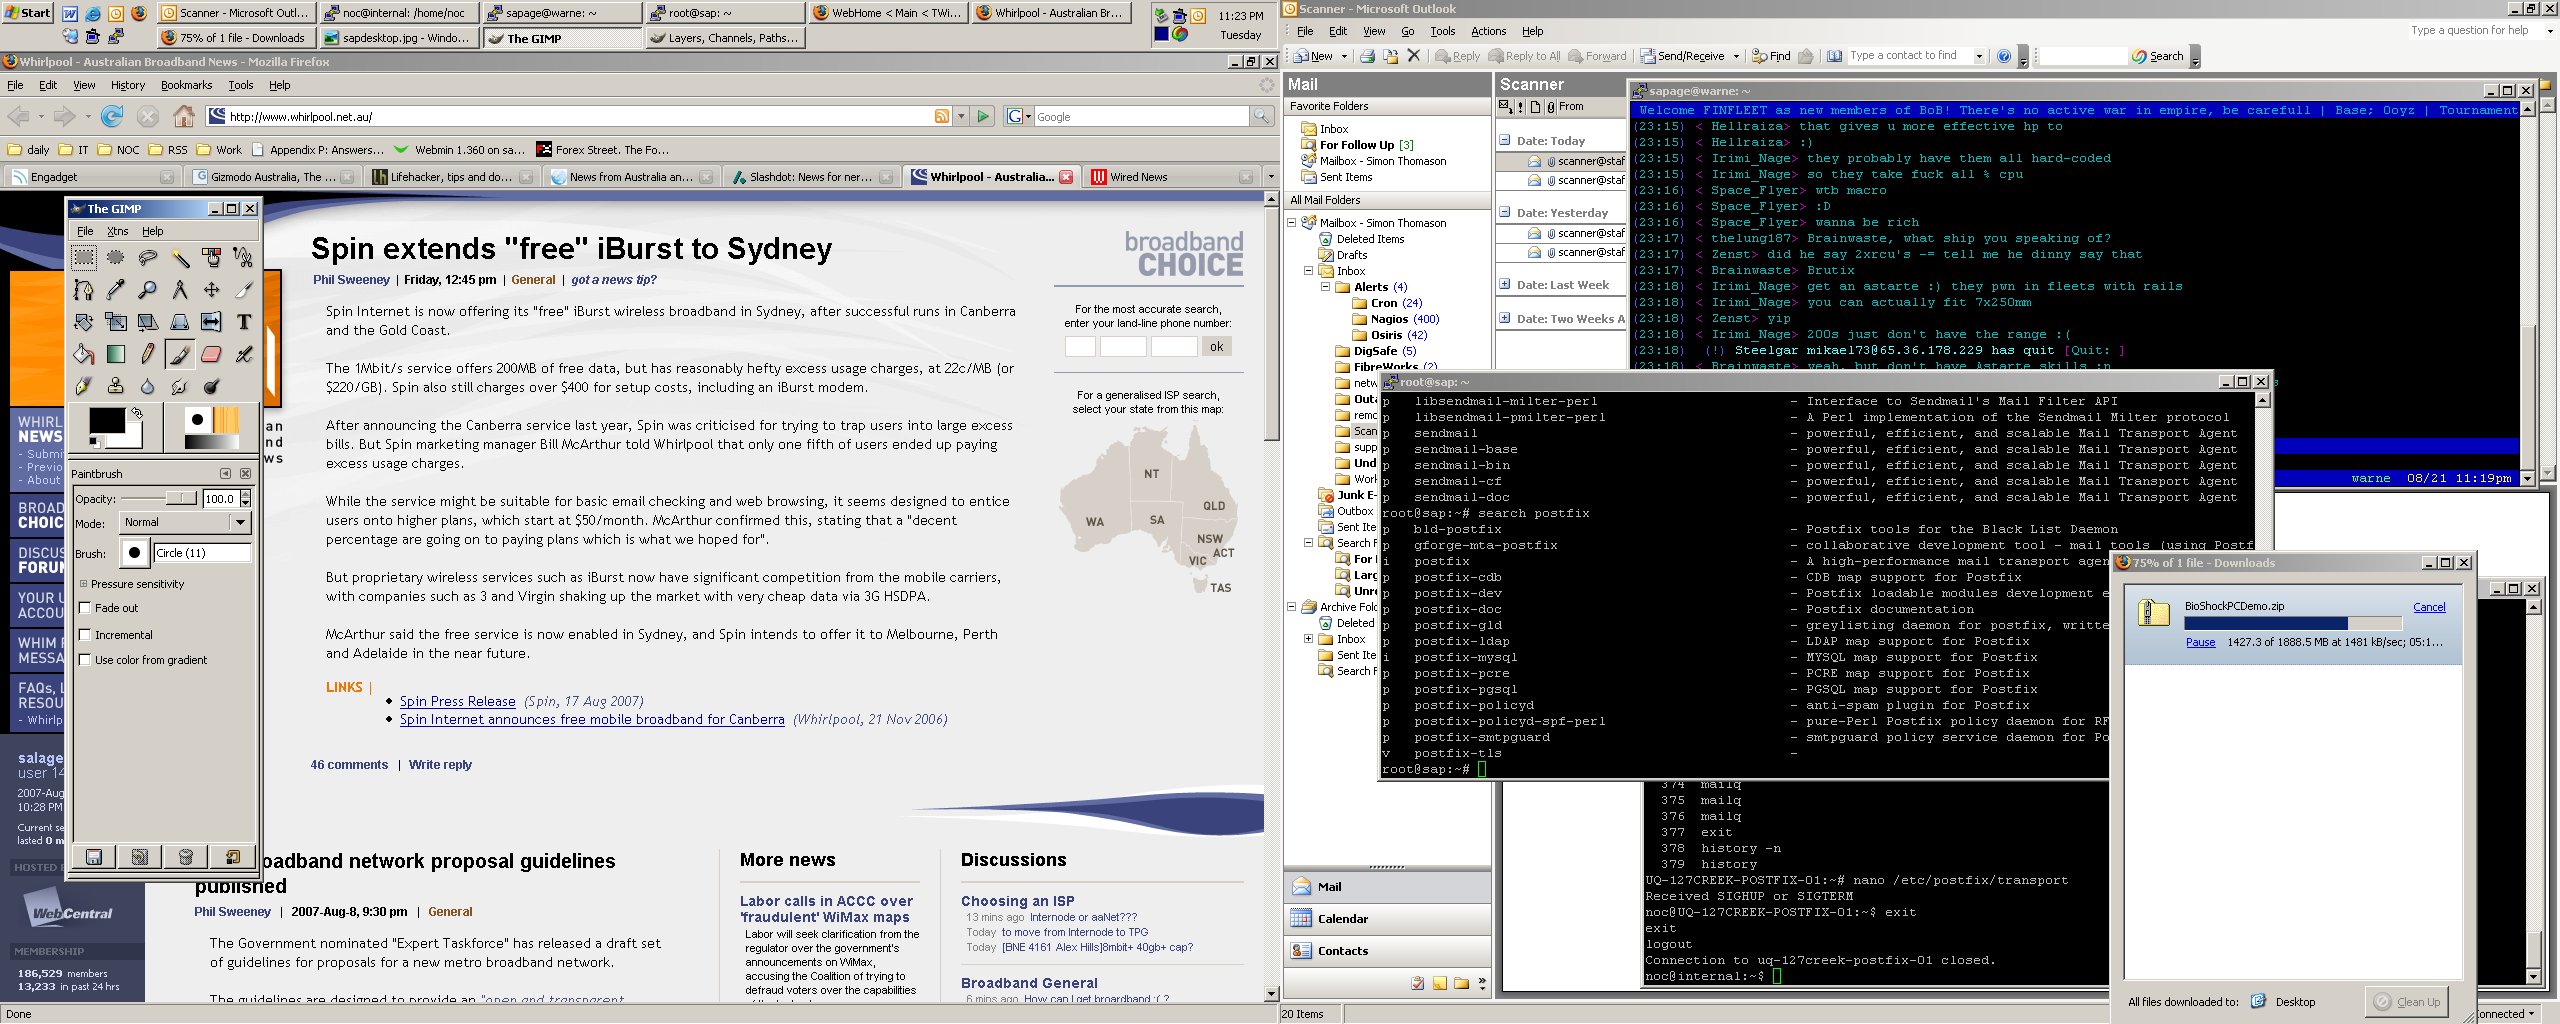Select the Color Picker eyedropper tool
Image resolution: width=2560 pixels, height=1024 pixels.
click(x=116, y=290)
